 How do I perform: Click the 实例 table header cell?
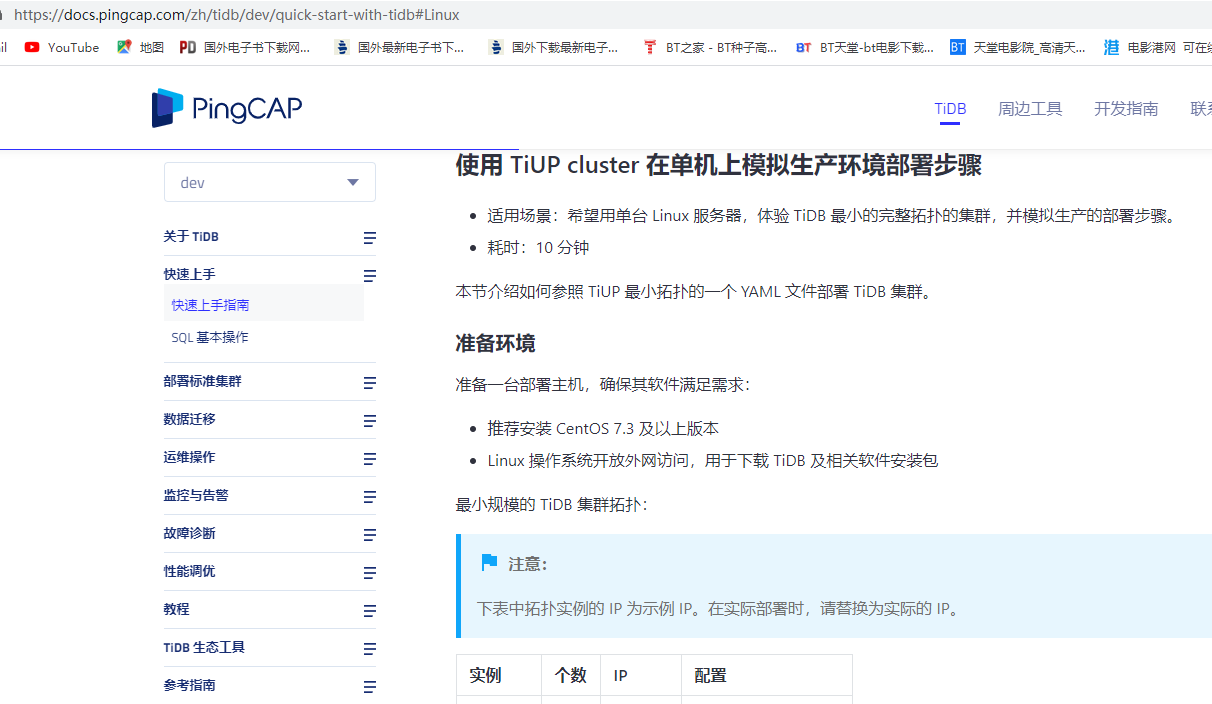(499, 676)
